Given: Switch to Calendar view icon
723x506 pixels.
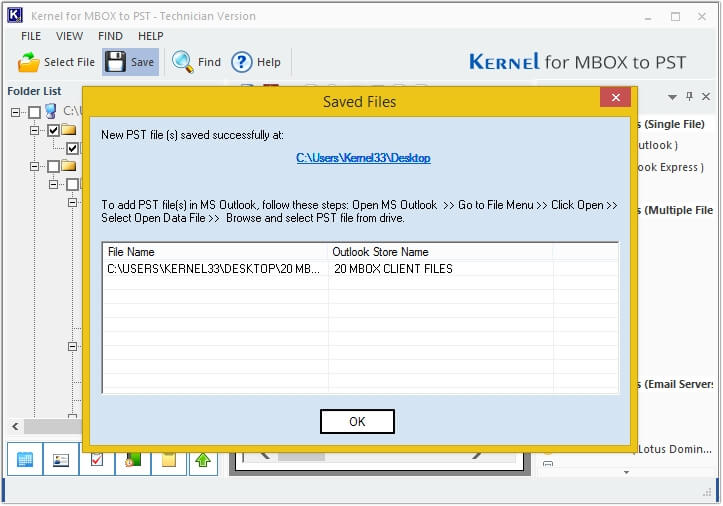Looking at the screenshot, I should (x=25, y=459).
